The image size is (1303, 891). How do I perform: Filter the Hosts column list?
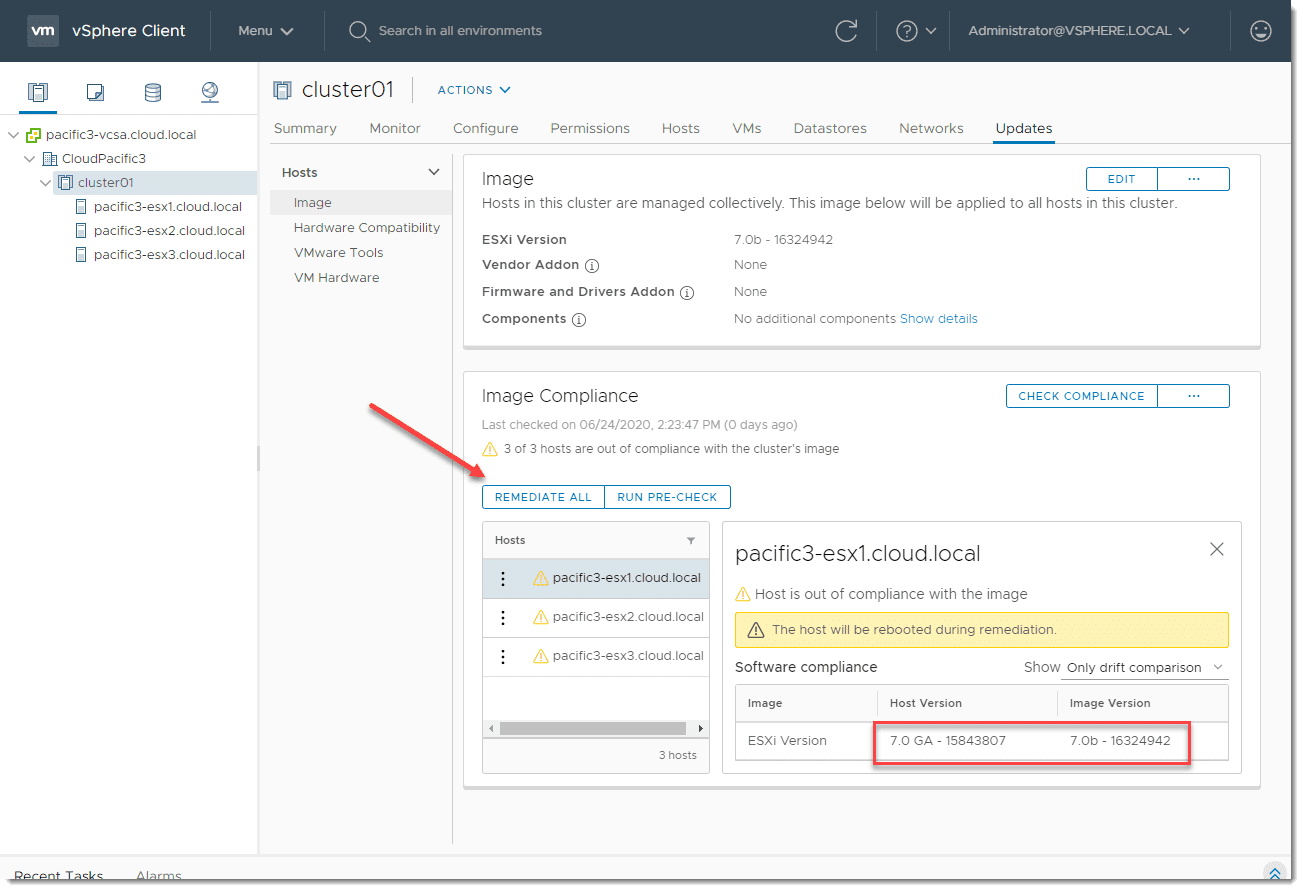[690, 540]
